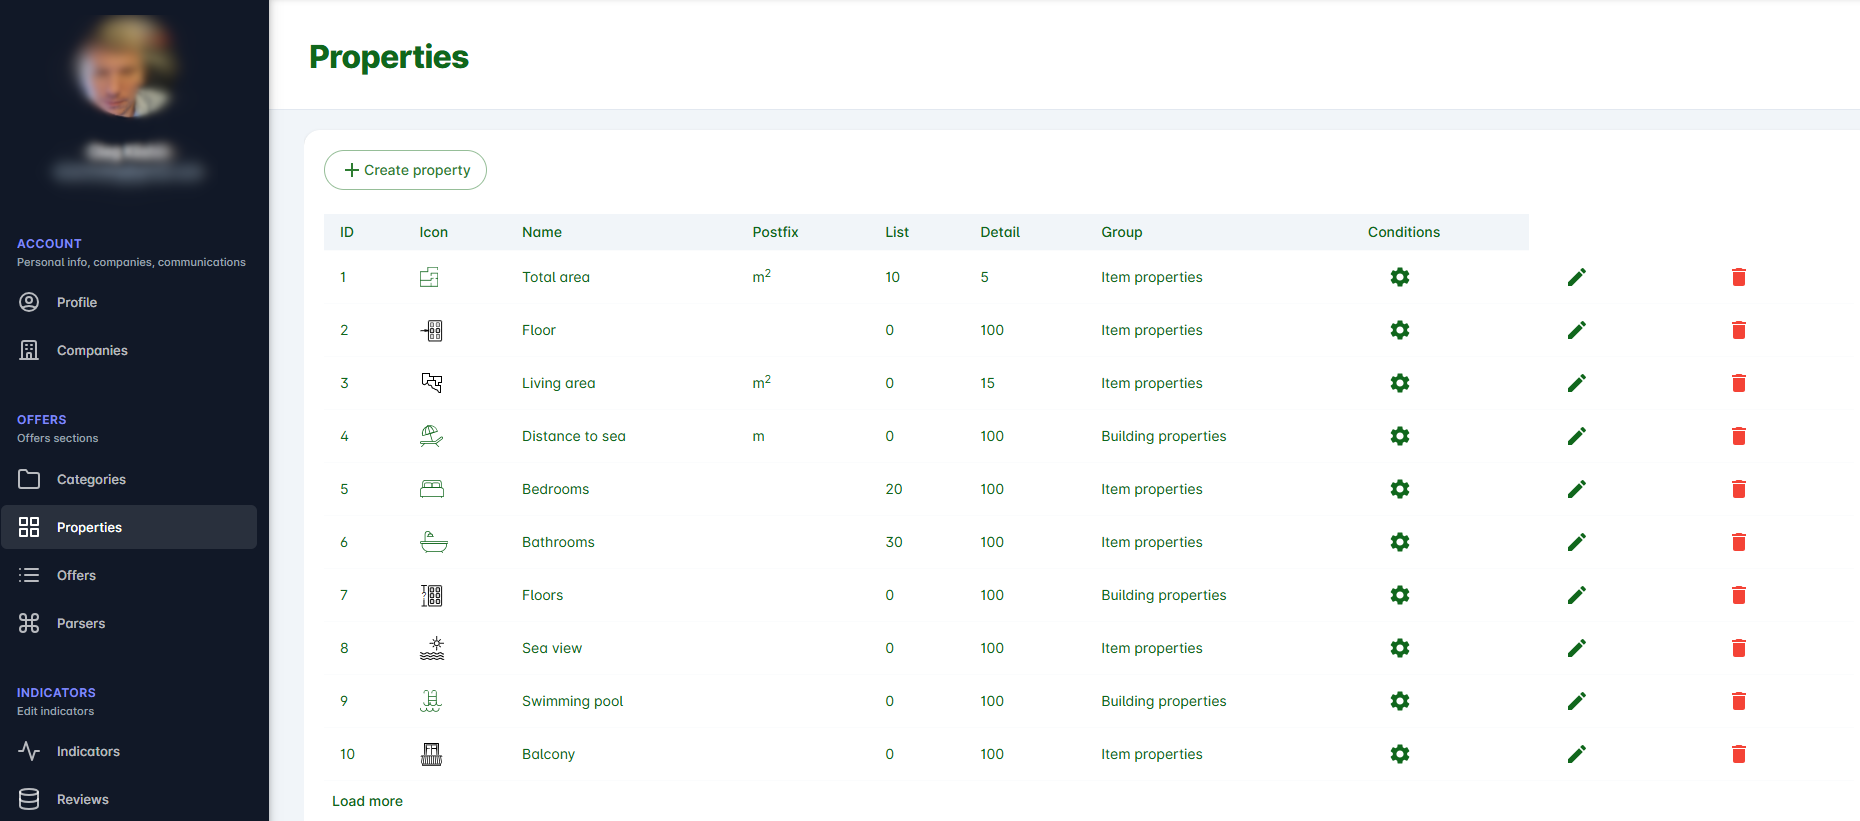Click the Bedrooms bed icon
The image size is (1860, 821).
point(432,489)
